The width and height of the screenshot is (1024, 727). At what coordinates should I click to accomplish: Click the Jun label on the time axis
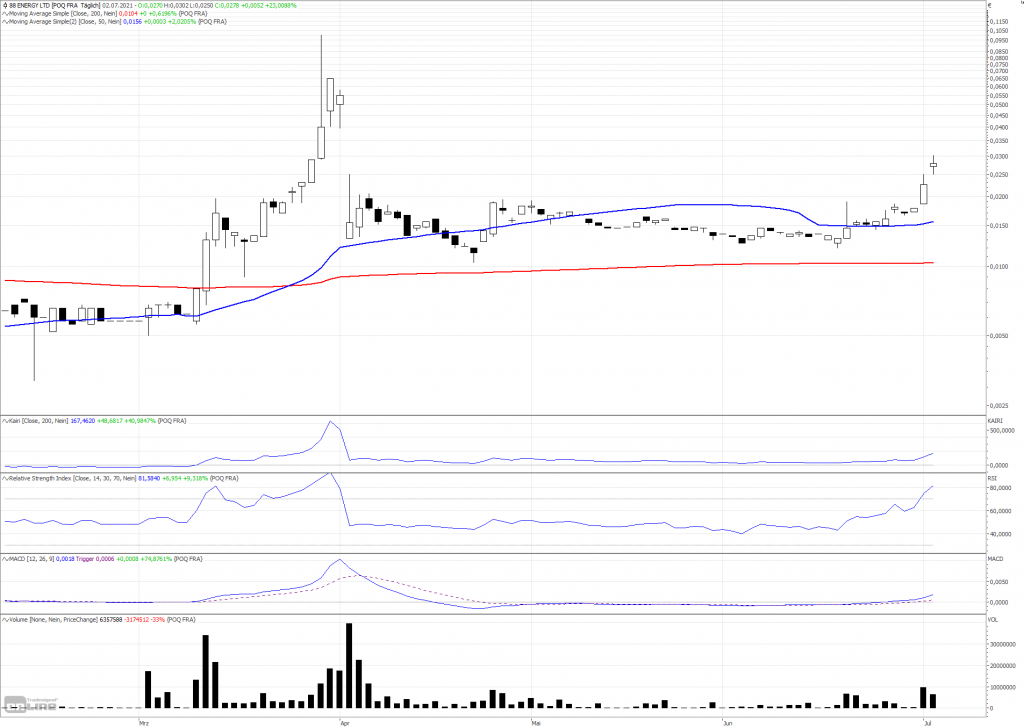point(728,724)
